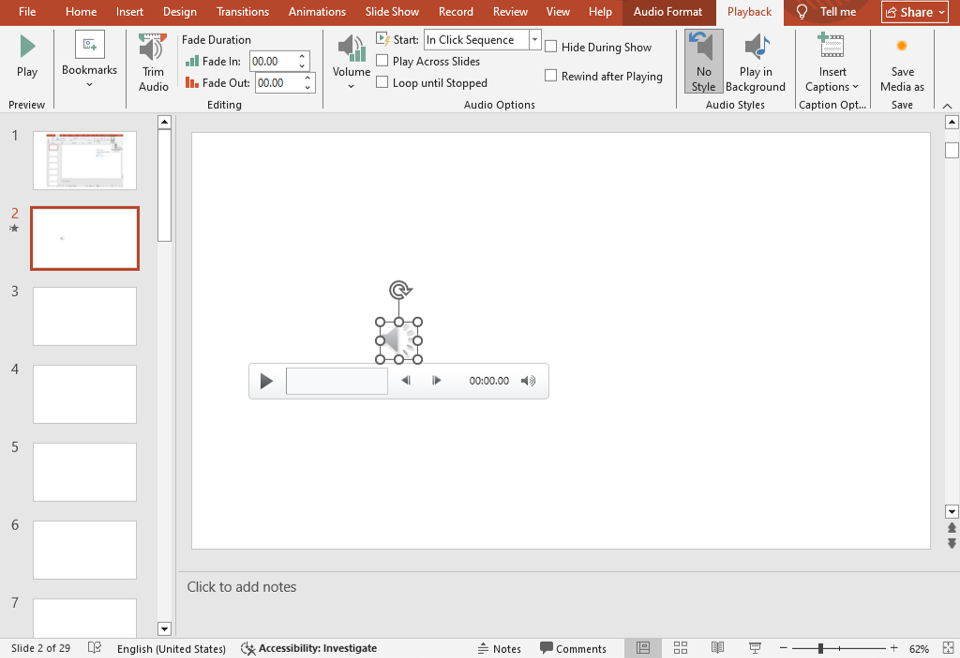This screenshot has height=658, width=960.
Task: Select the Trim Audio tool
Action: point(151,62)
